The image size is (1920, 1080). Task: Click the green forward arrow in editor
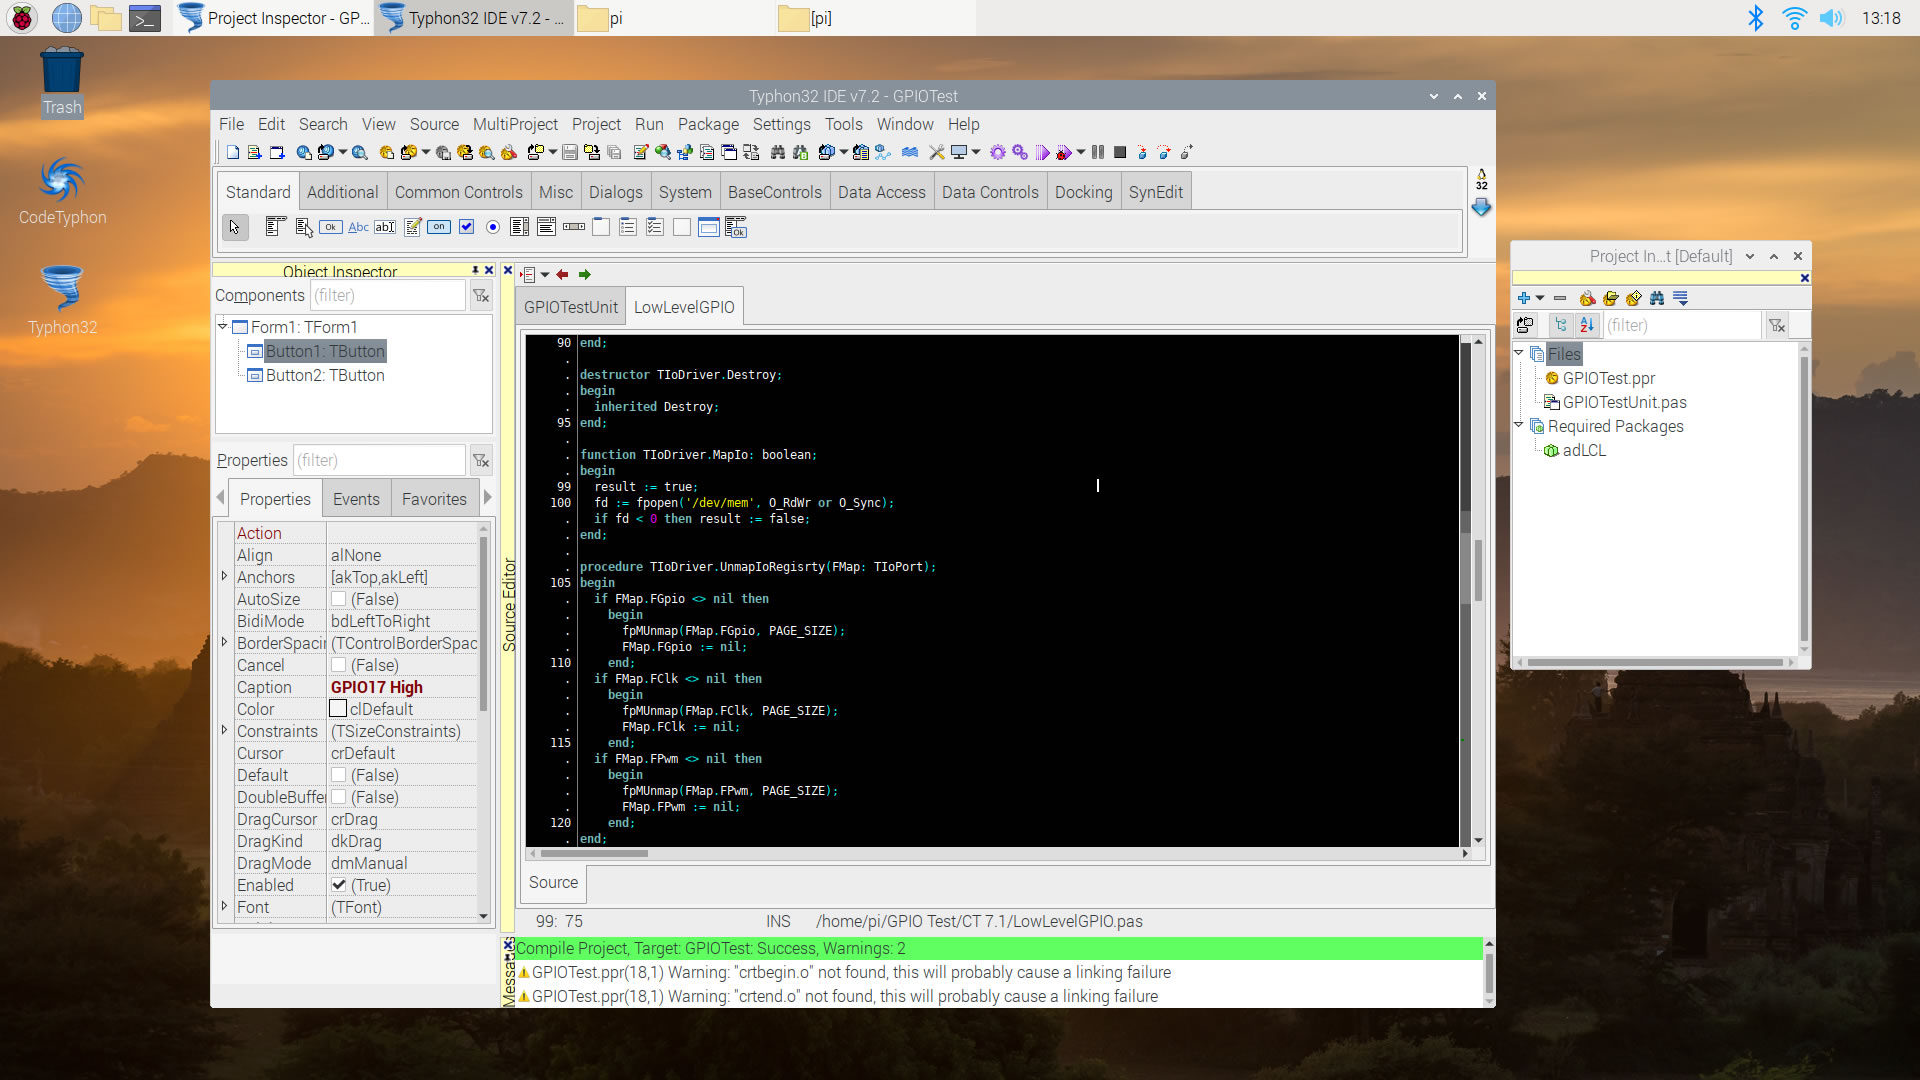tap(585, 274)
